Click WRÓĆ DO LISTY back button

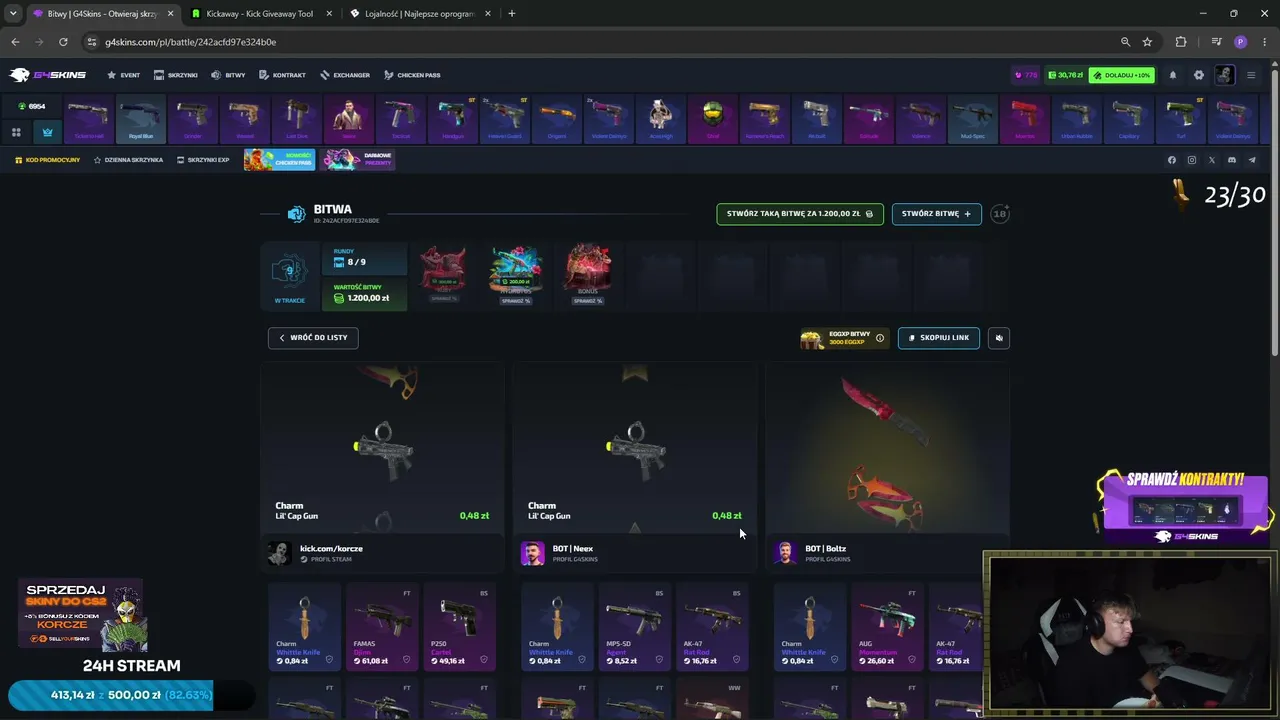pyautogui.click(x=313, y=338)
